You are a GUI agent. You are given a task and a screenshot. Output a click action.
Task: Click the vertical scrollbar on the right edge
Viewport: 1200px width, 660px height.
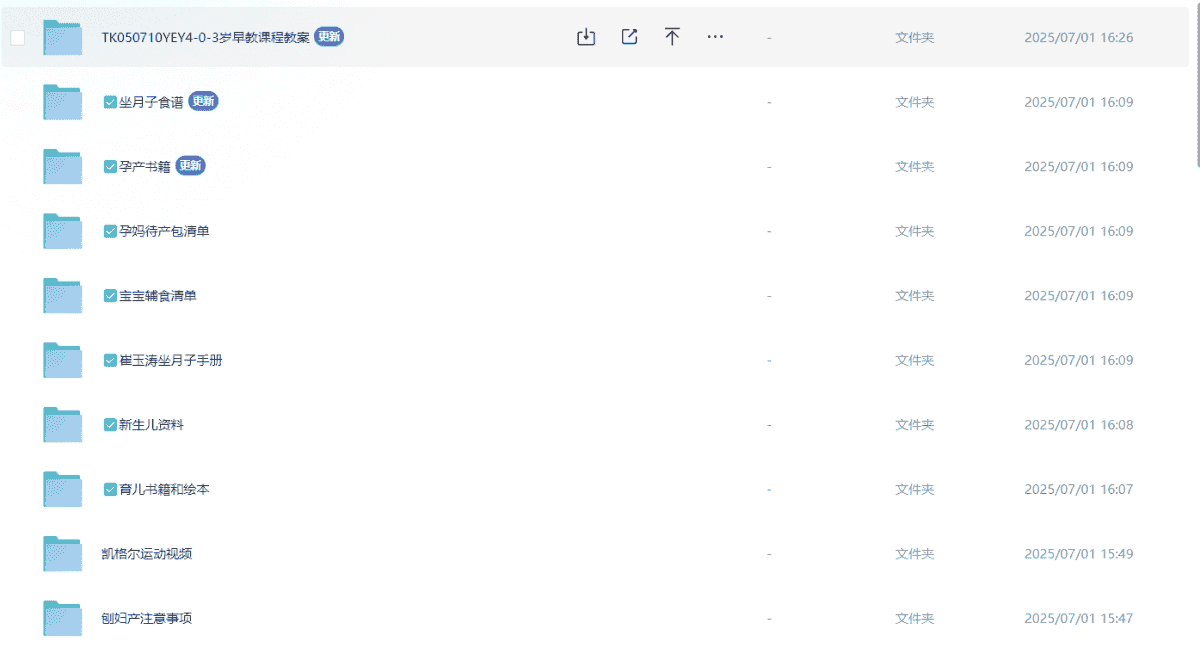pos(1196,85)
